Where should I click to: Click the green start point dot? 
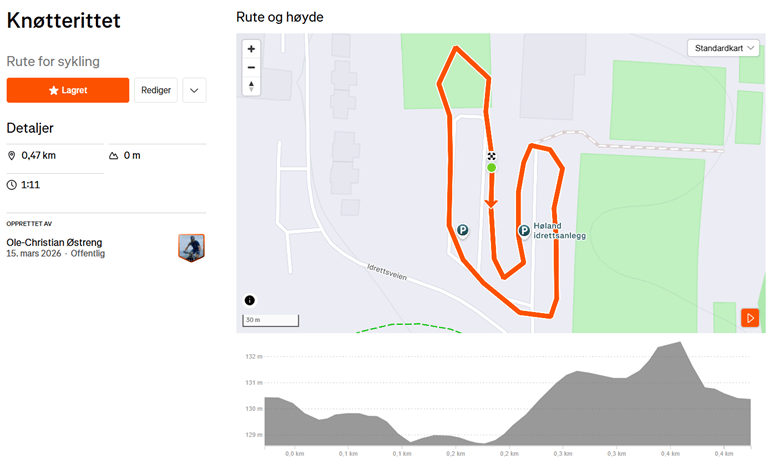tap(491, 168)
